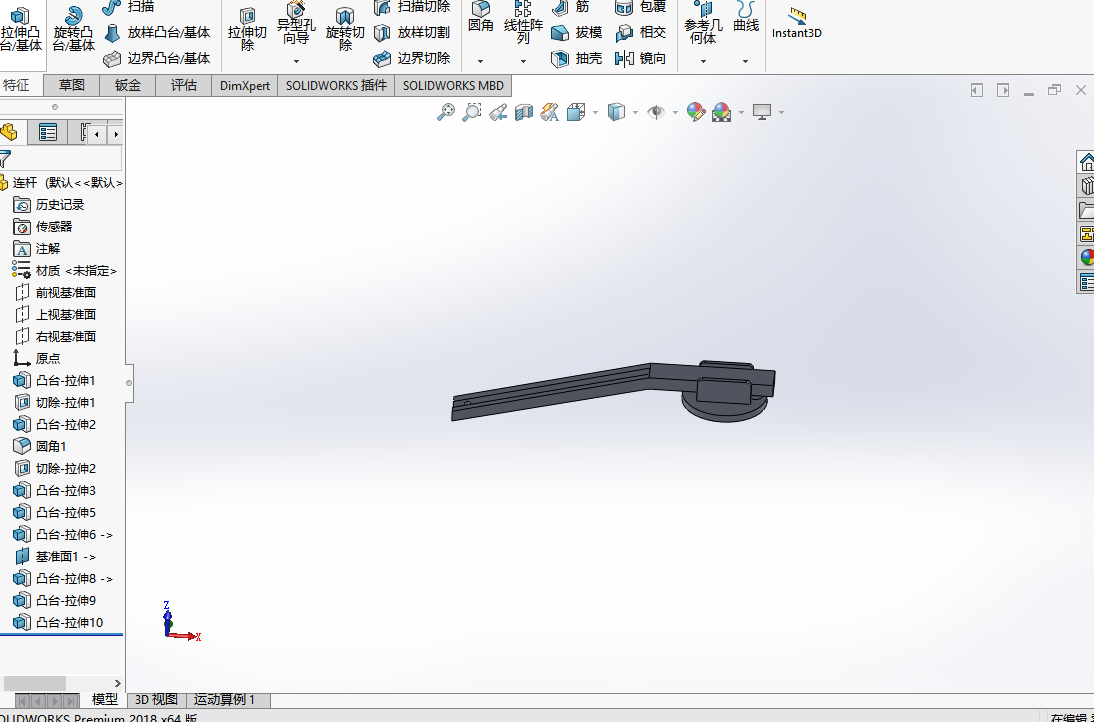
Task: Switch to the 评估 tab
Action: click(183, 86)
